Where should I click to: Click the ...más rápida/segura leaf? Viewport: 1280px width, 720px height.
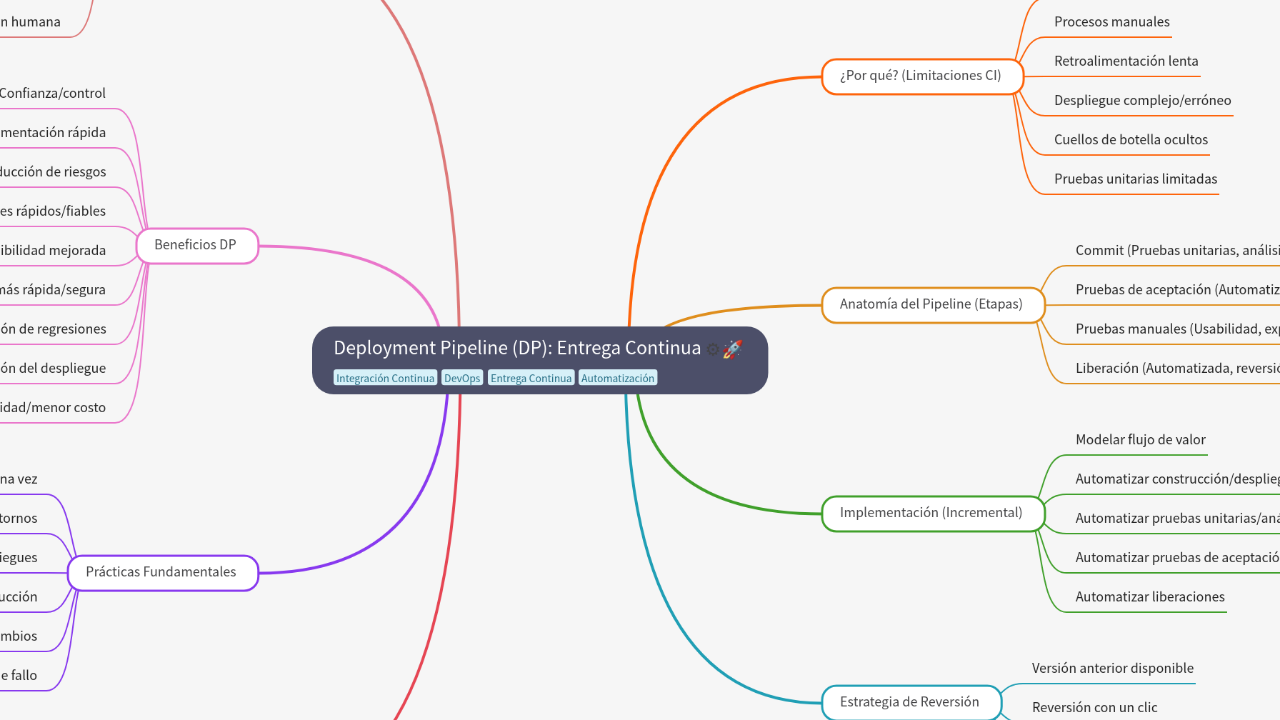tap(53, 290)
